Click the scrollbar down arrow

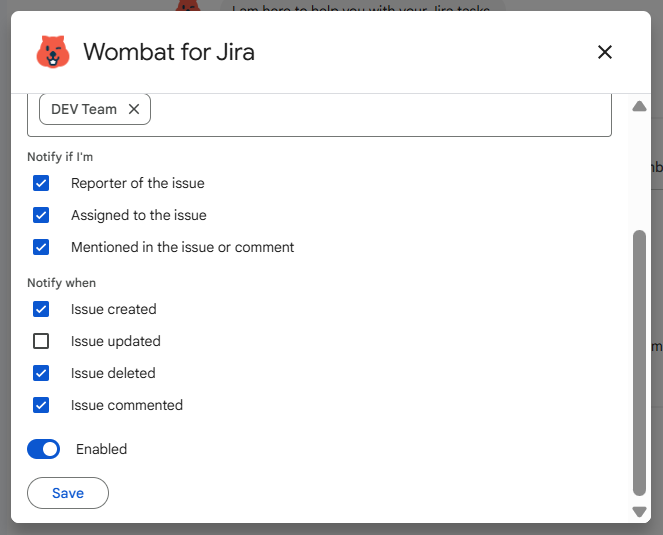point(640,511)
